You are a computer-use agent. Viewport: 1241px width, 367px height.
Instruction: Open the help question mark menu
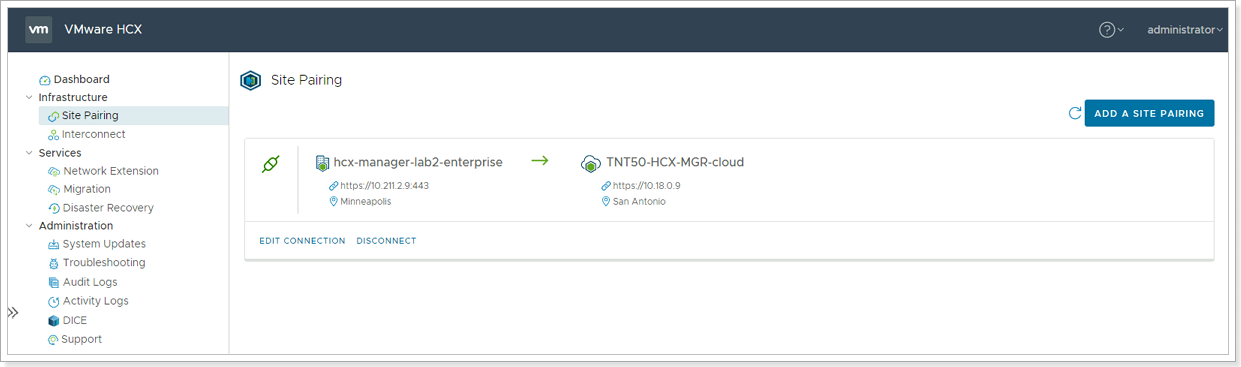point(1111,30)
